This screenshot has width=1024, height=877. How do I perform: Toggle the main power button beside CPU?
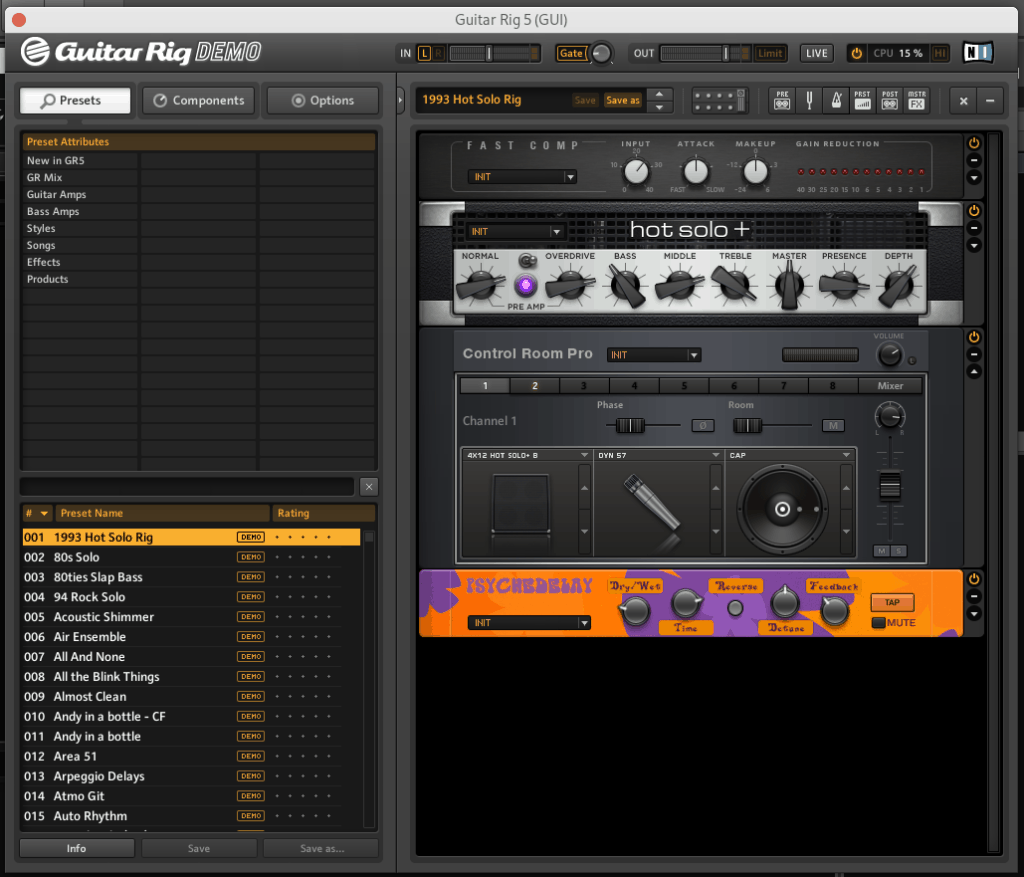click(x=856, y=53)
